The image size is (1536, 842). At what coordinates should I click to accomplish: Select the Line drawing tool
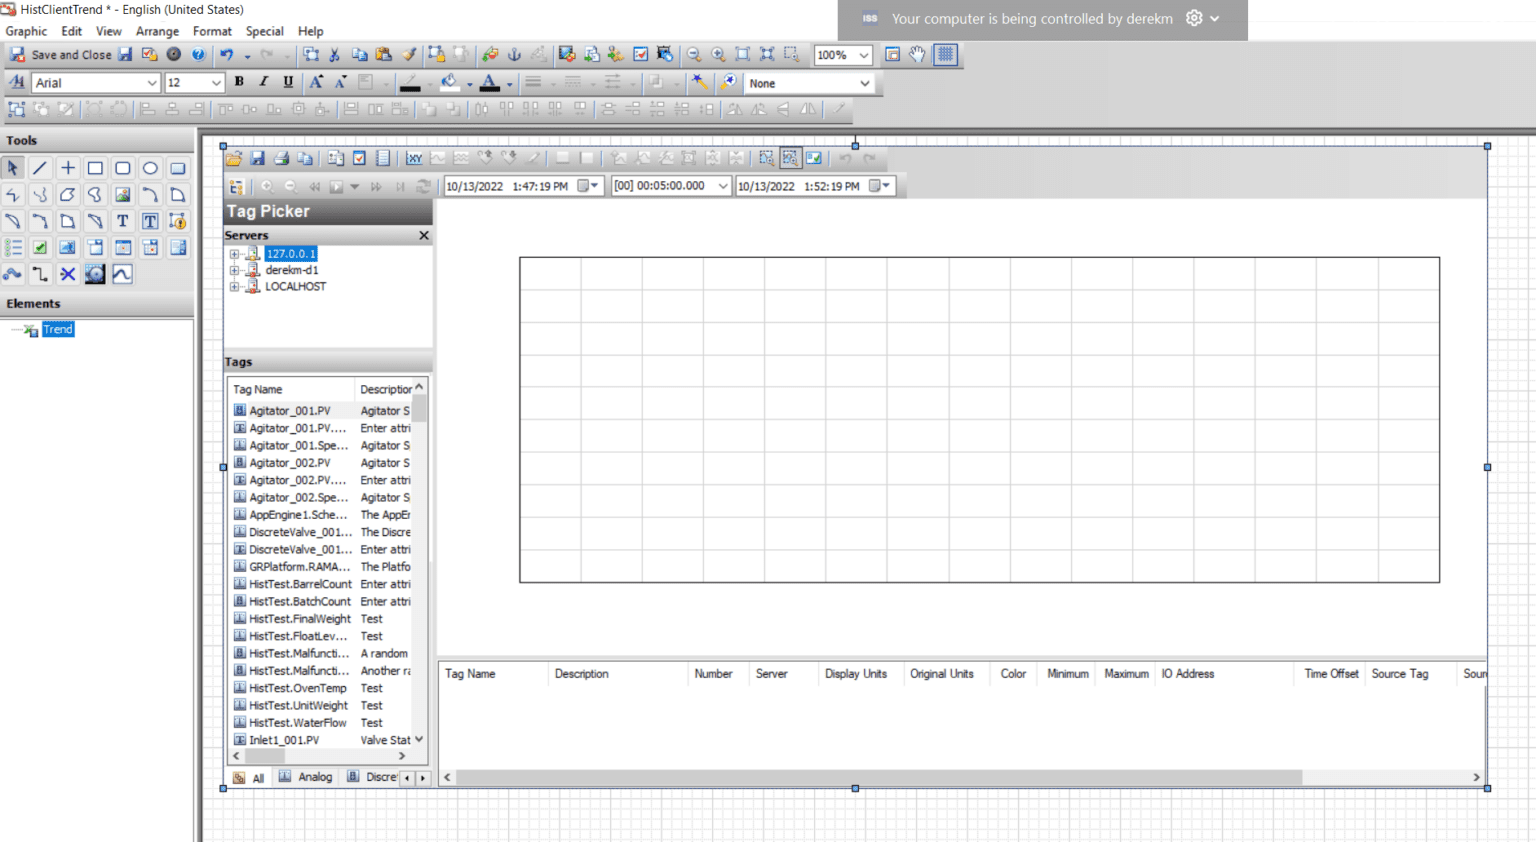40,167
